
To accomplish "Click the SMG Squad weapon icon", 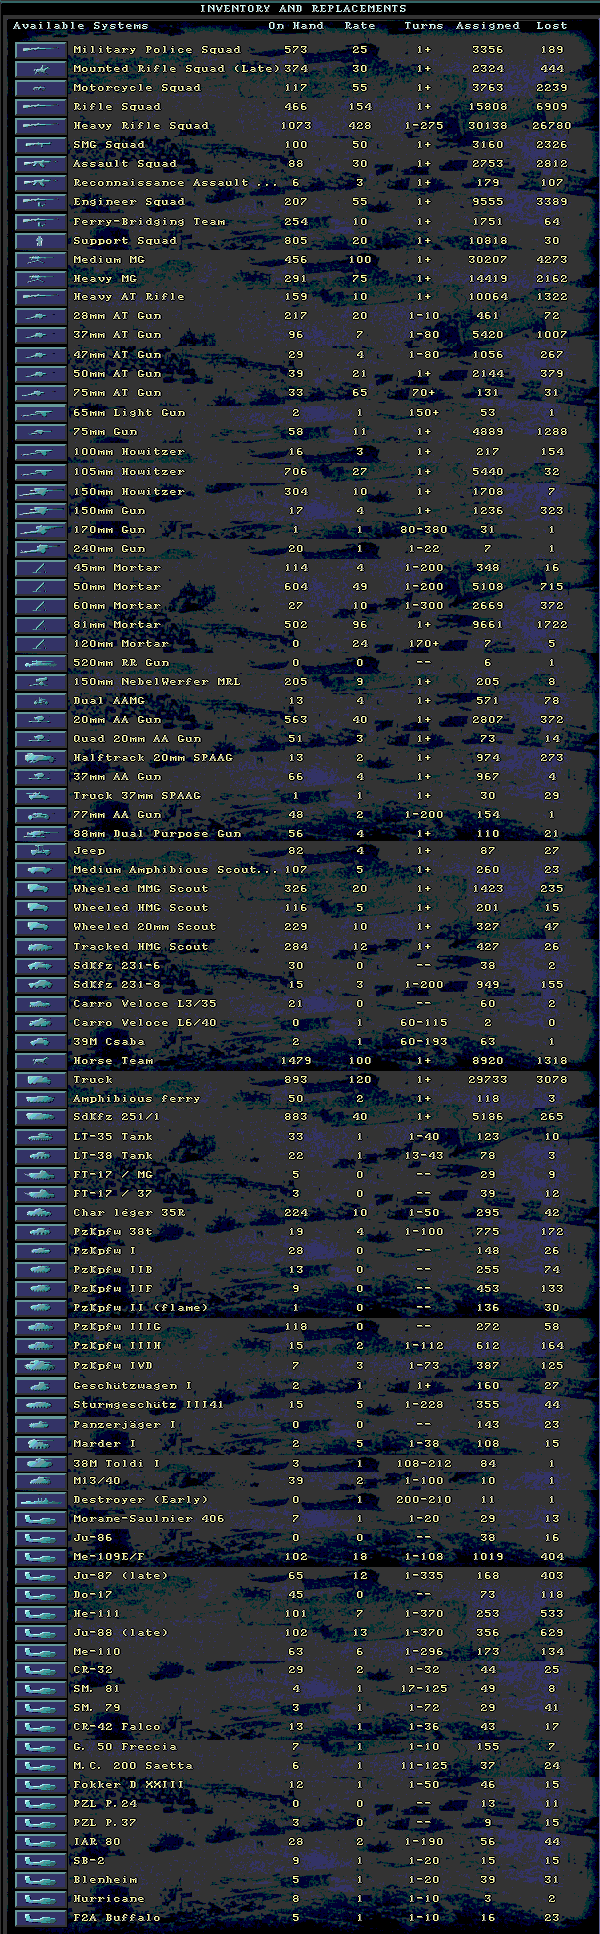I will pyautogui.click(x=41, y=144).
